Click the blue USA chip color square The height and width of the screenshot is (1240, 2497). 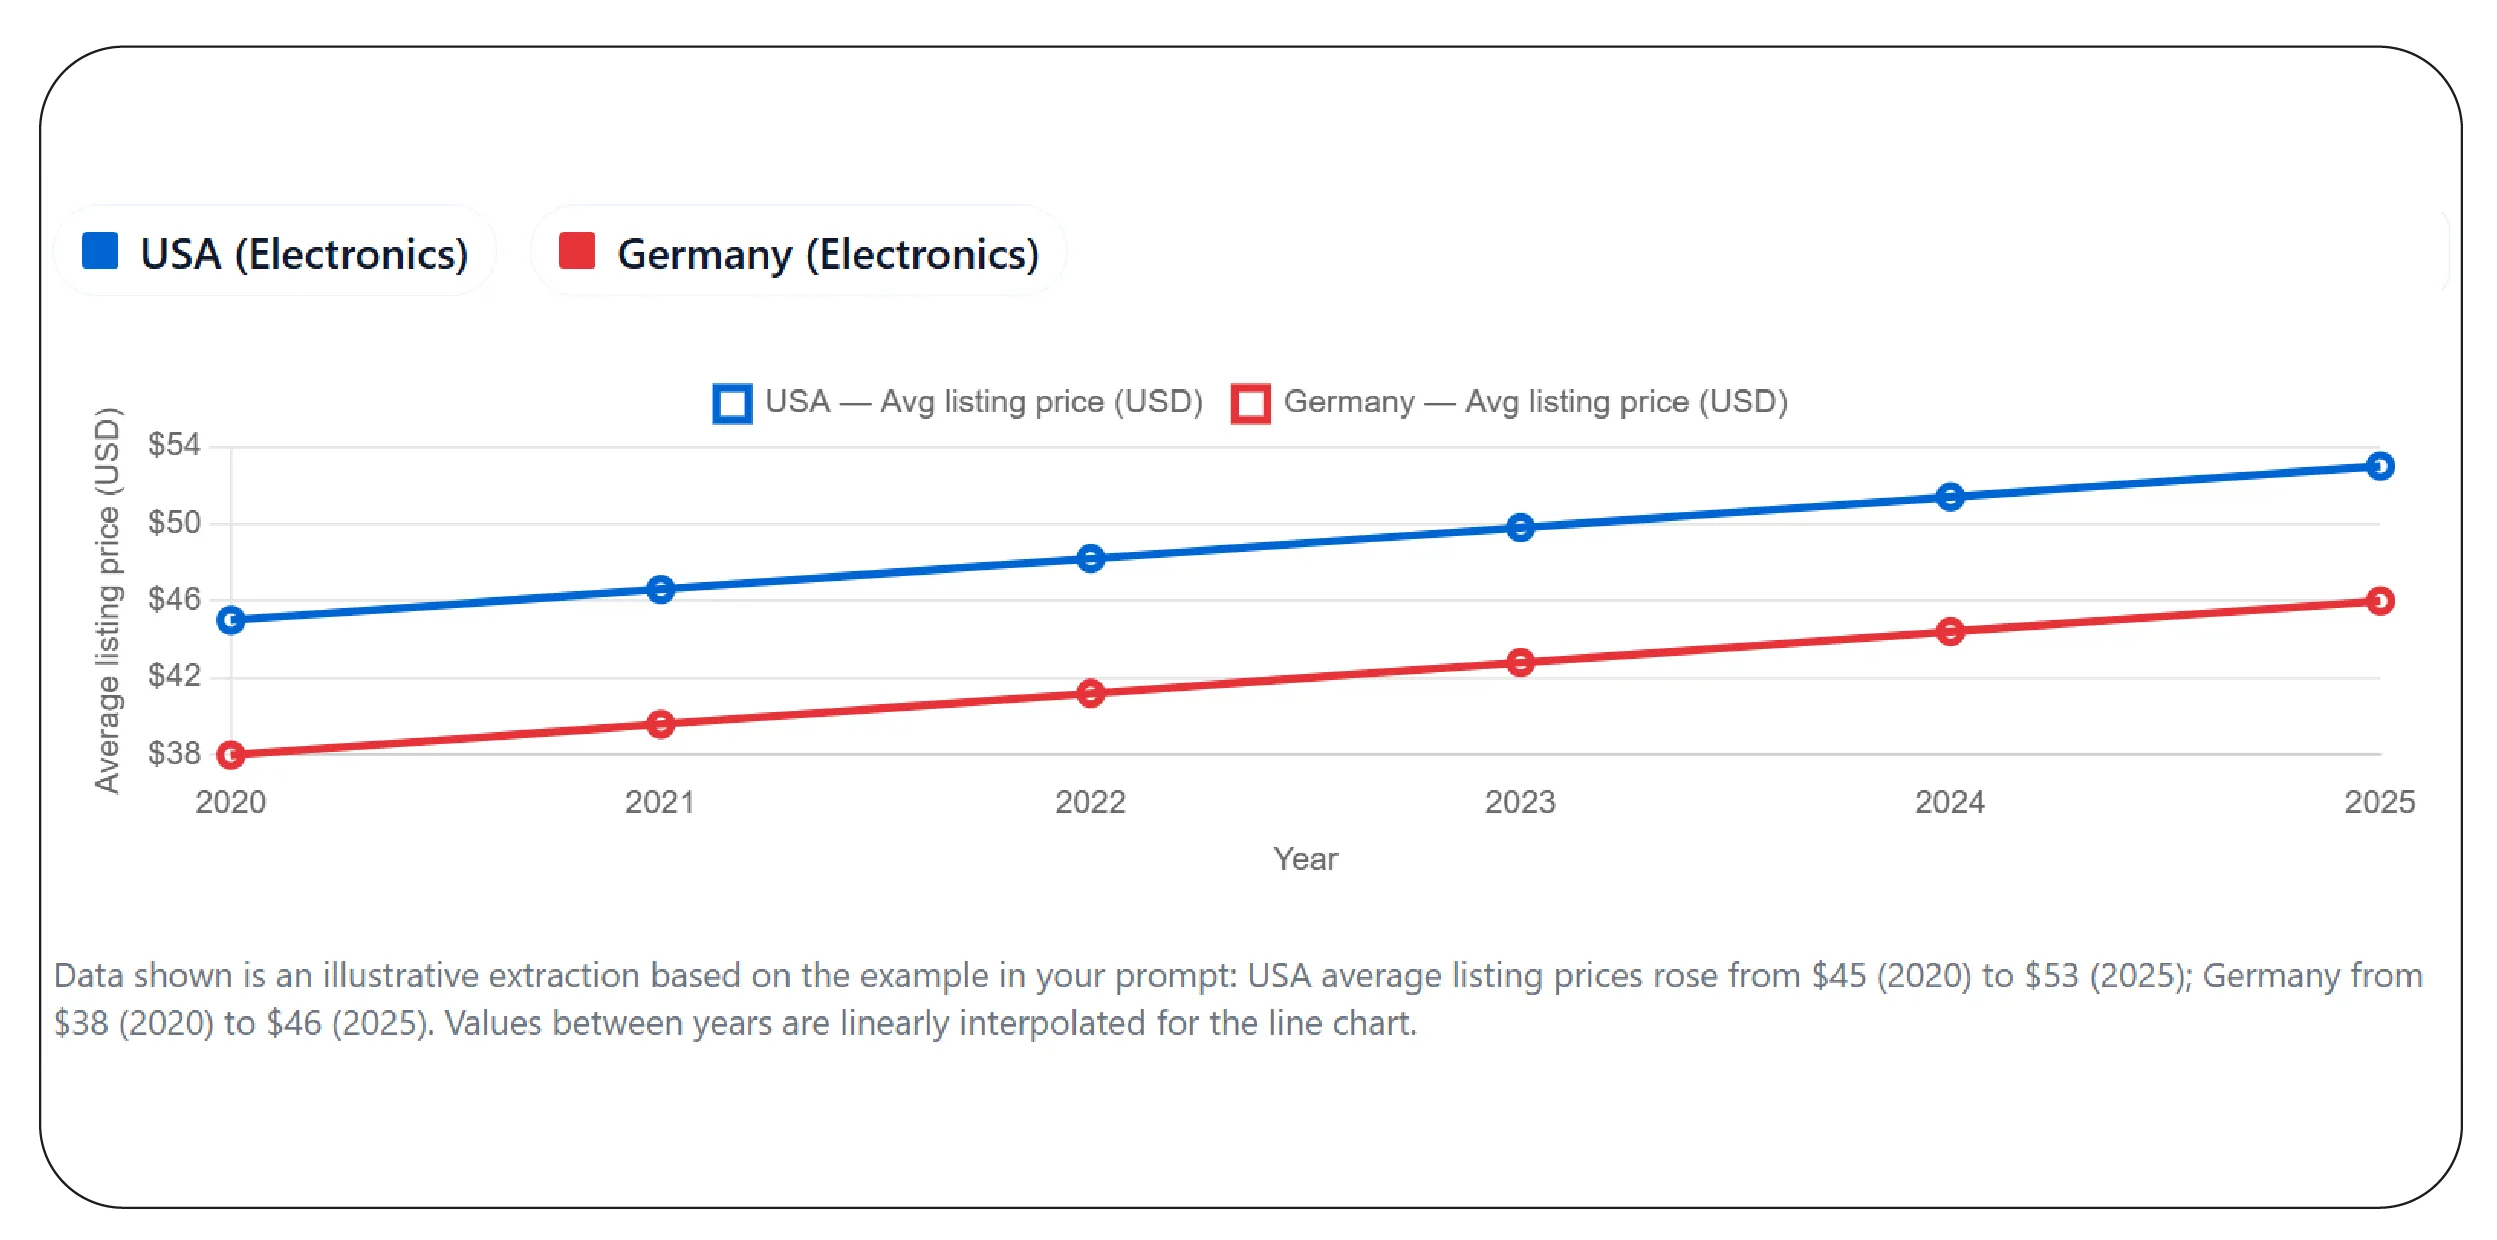tap(100, 251)
